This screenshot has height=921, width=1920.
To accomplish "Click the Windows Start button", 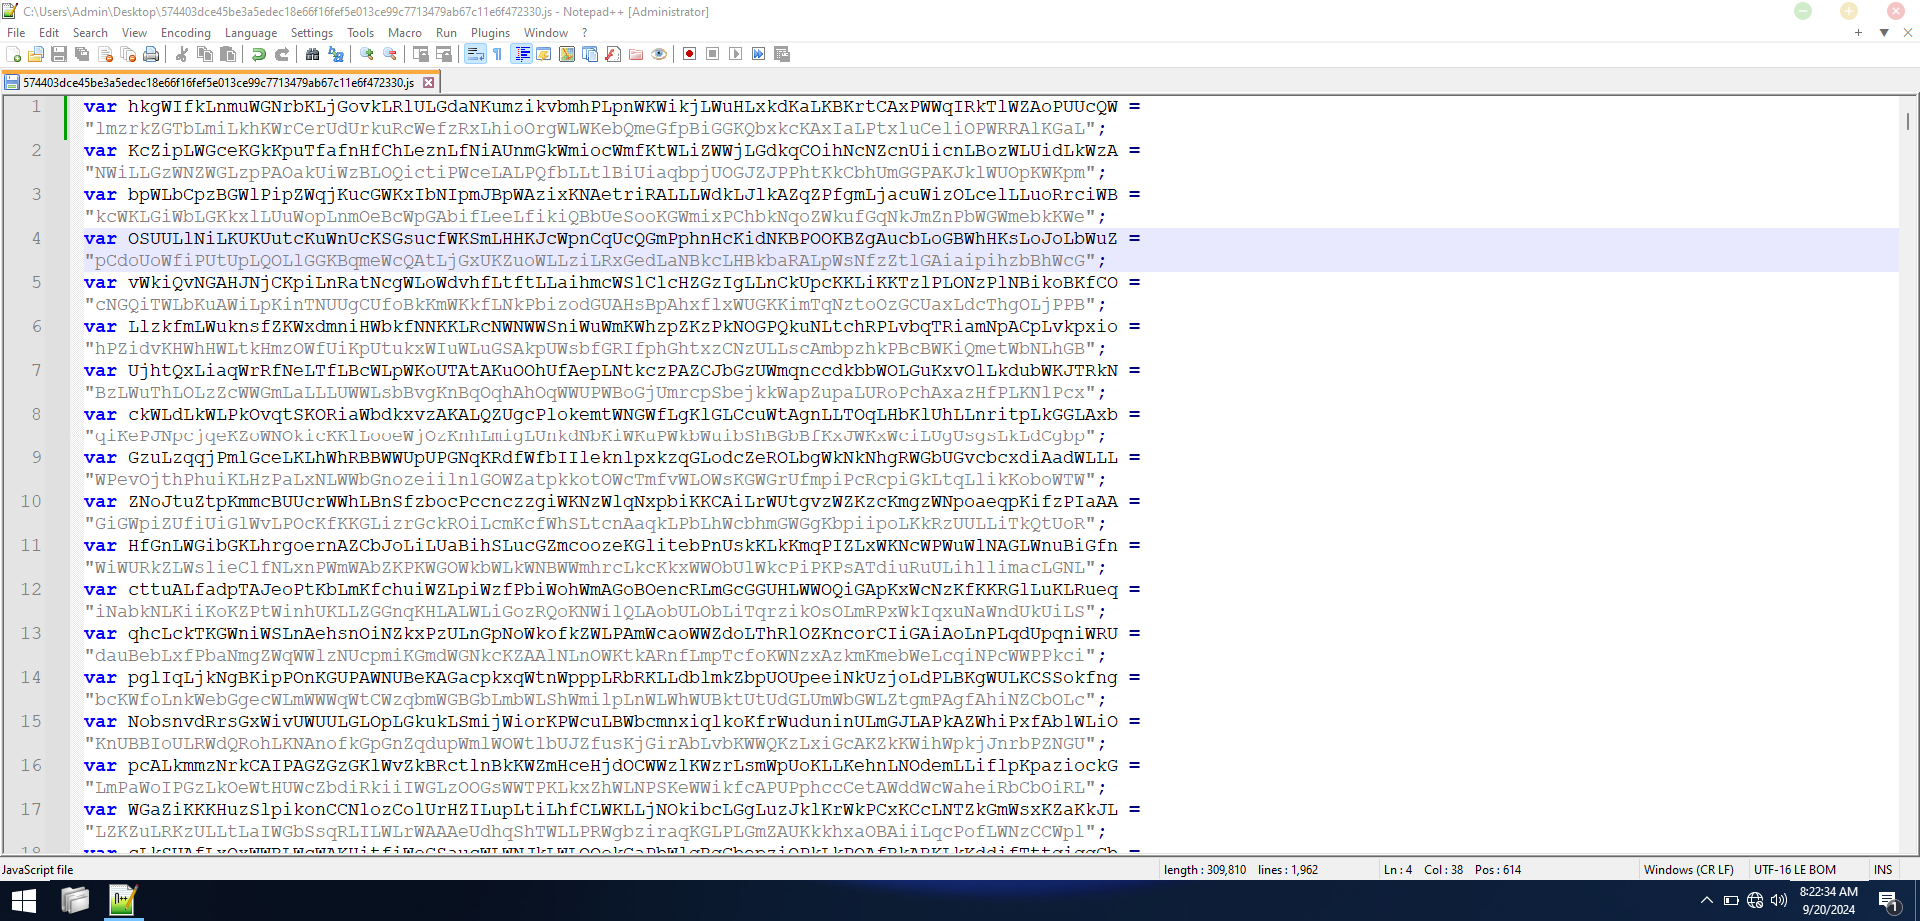I will click(x=24, y=901).
